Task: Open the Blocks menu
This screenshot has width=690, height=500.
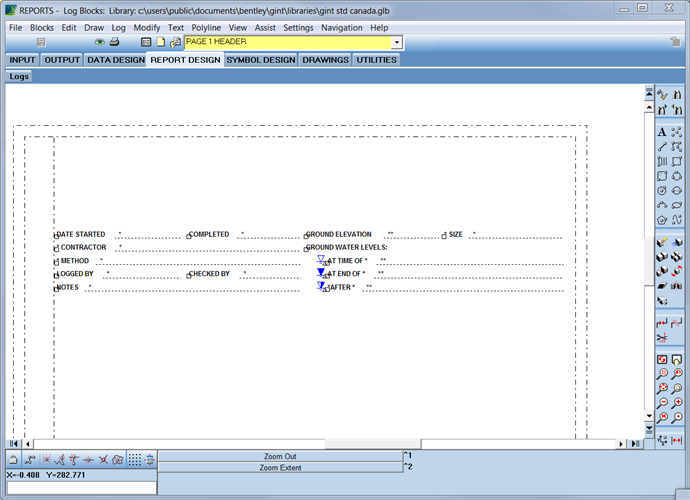Action: 42,28
